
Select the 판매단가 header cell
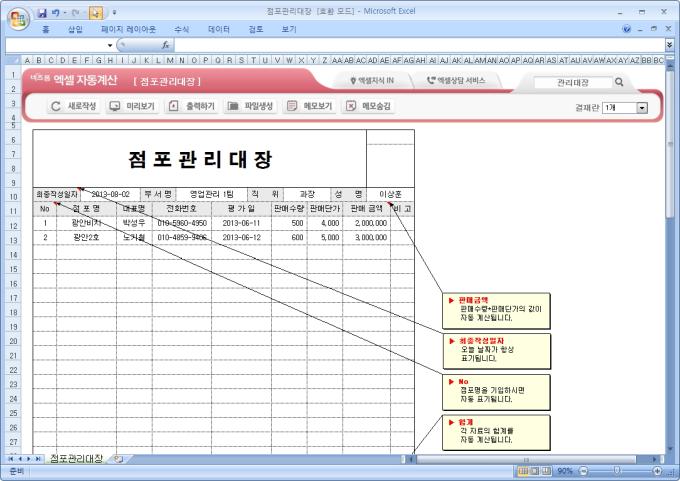[x=324, y=209]
